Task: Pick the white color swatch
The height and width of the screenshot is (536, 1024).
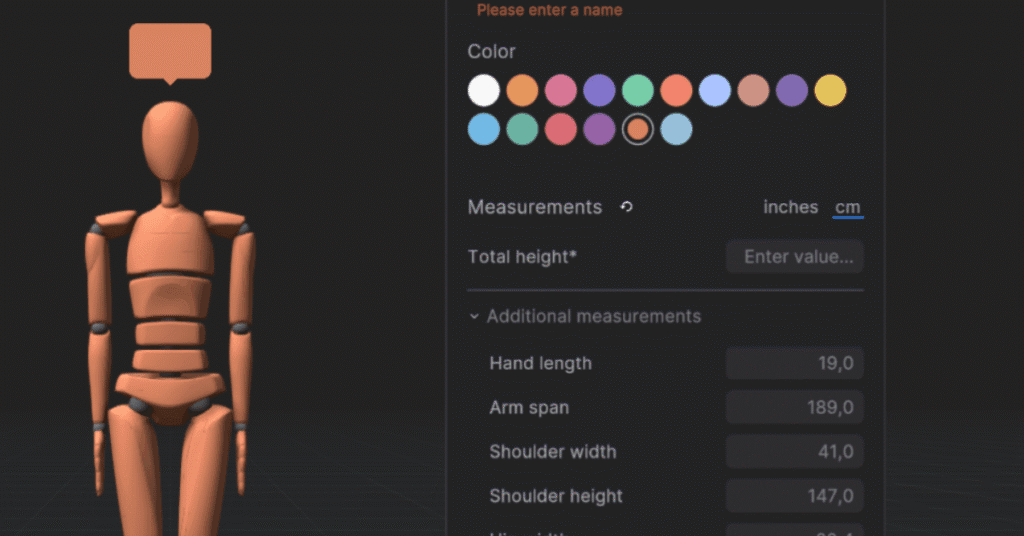Action: click(484, 90)
